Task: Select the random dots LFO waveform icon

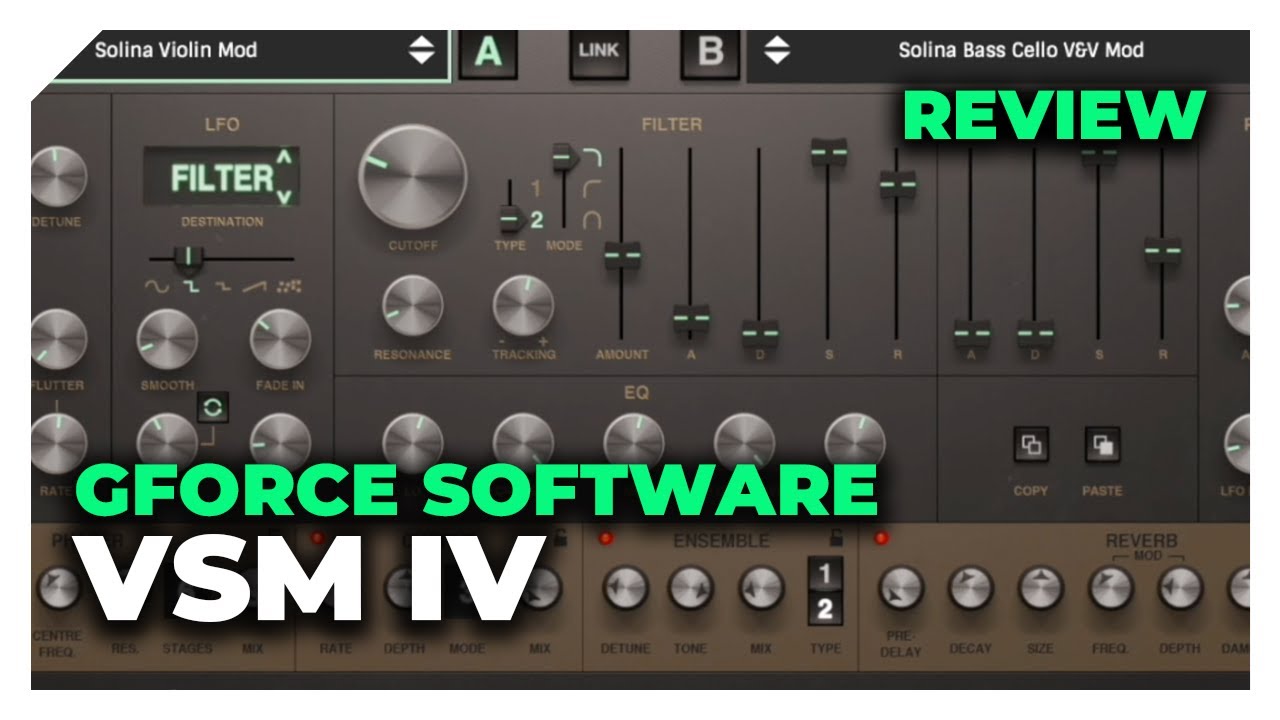Action: 290,286
